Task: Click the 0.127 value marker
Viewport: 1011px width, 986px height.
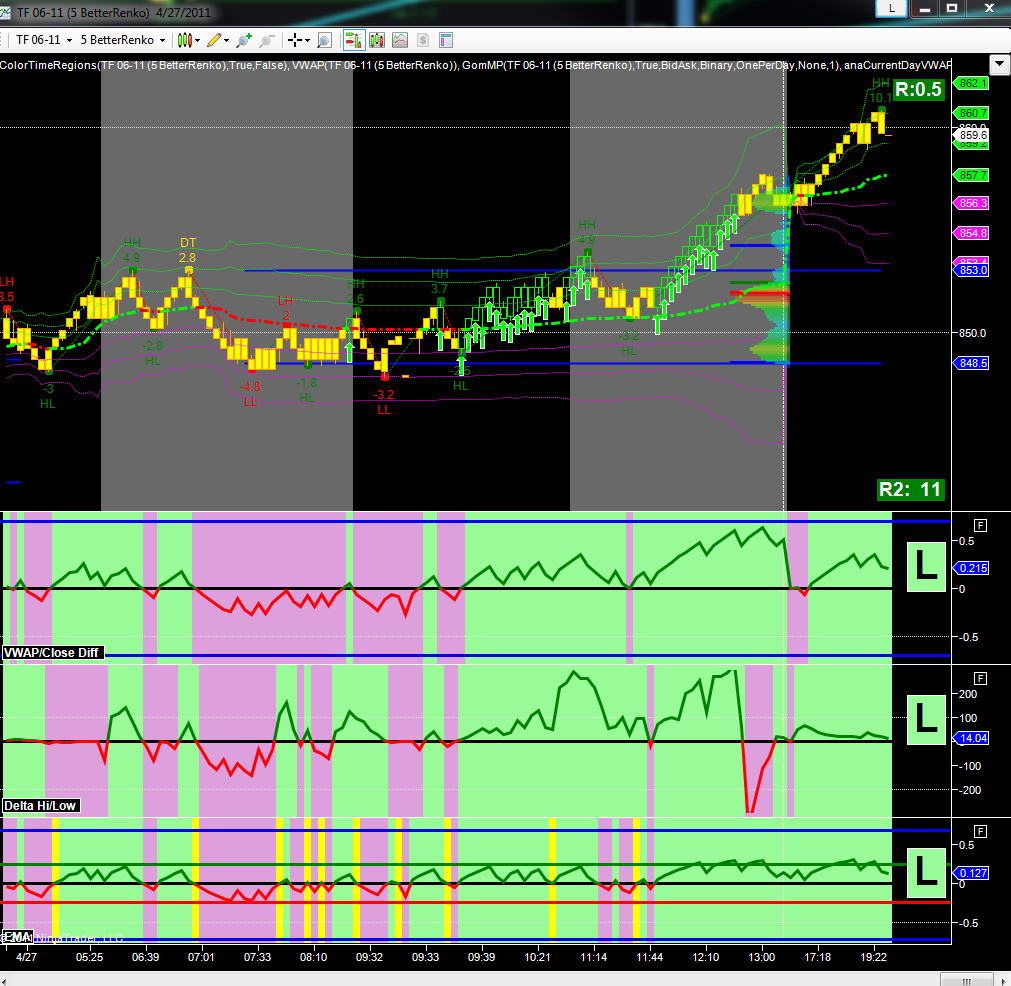Action: point(972,873)
